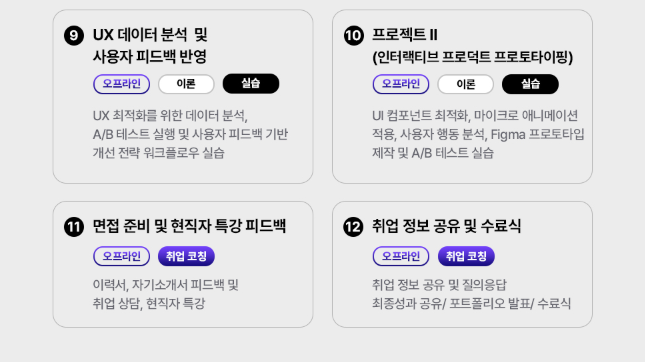Viewport: 645px width, 362px height.
Task: Click the number 10 circle badge
Action: 354,35
